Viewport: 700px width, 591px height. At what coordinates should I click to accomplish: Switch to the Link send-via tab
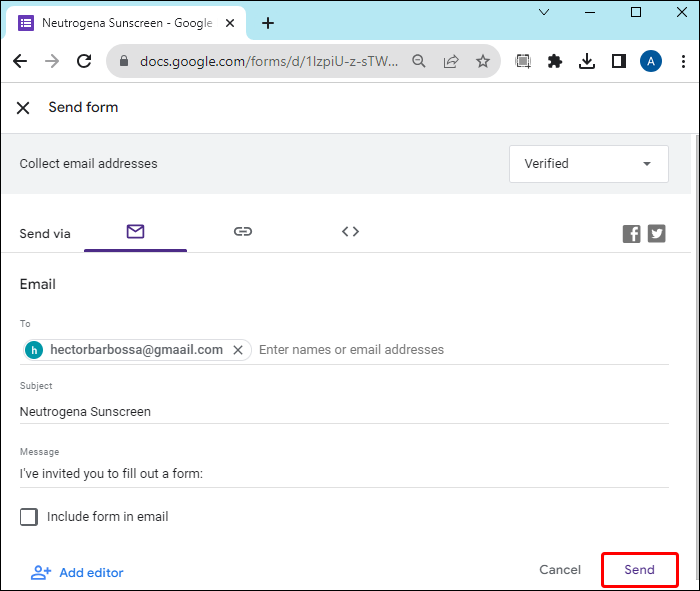click(243, 232)
